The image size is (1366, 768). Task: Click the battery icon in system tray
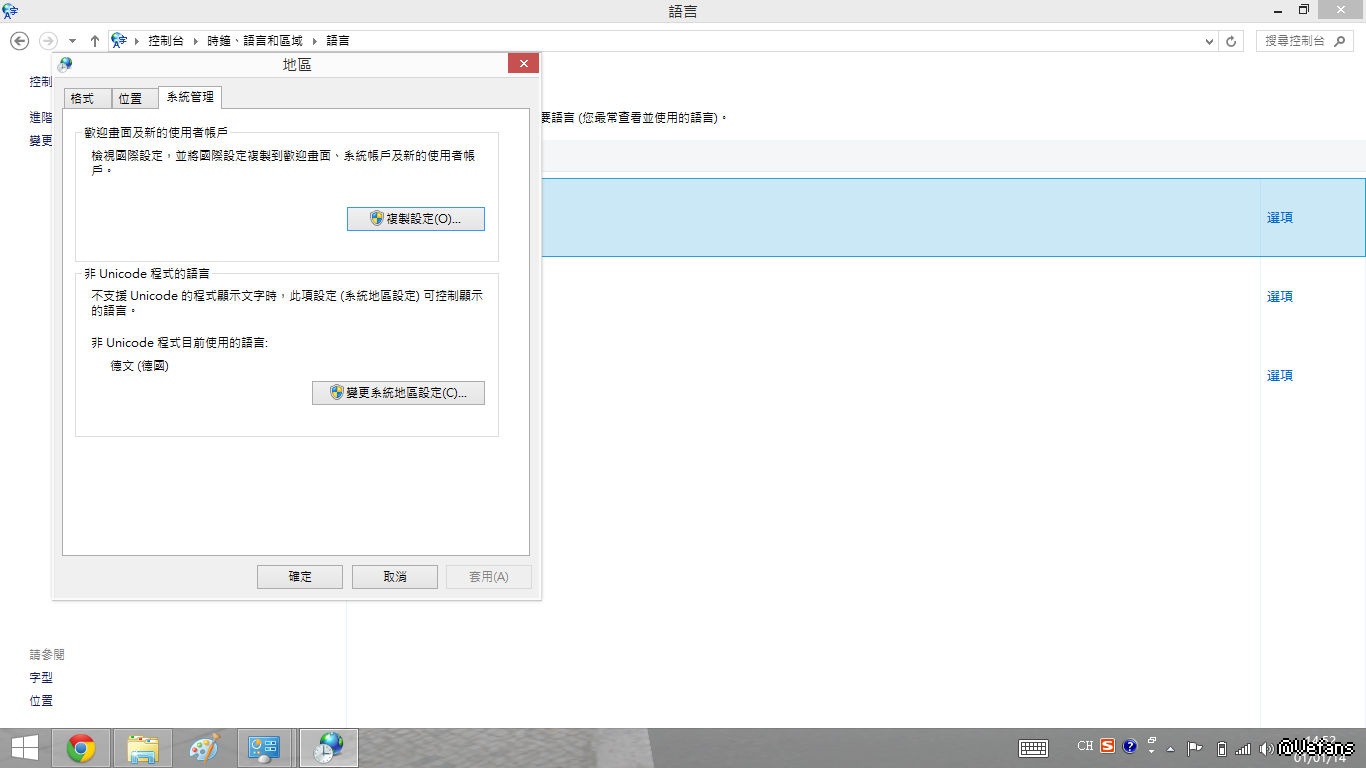click(1221, 748)
